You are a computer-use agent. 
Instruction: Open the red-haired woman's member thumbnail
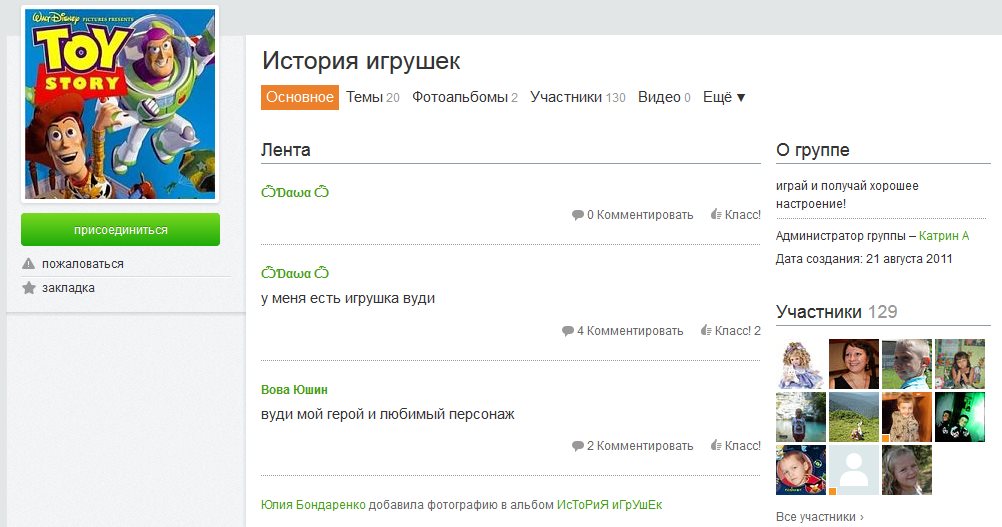(854, 364)
